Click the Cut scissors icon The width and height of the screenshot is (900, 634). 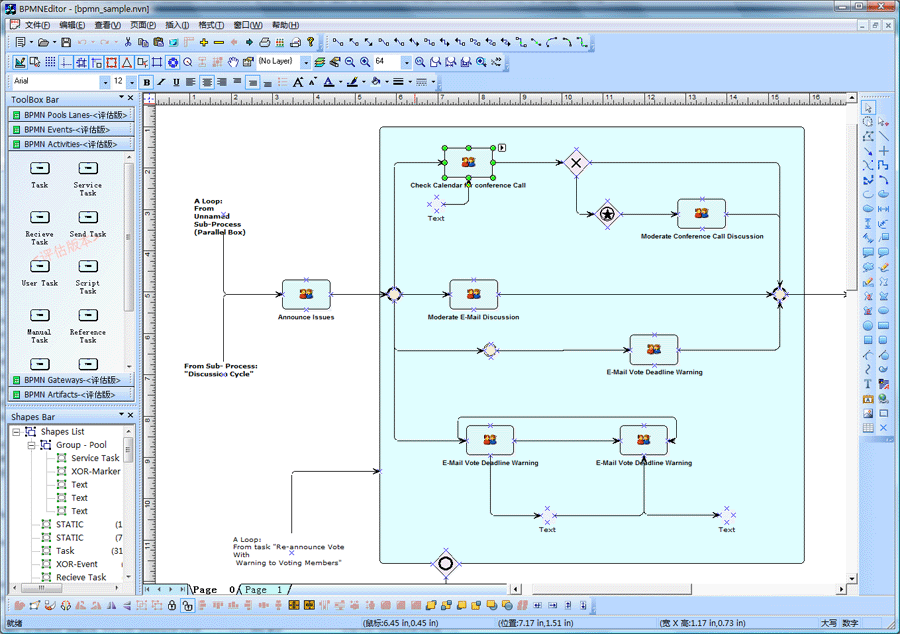(x=128, y=43)
